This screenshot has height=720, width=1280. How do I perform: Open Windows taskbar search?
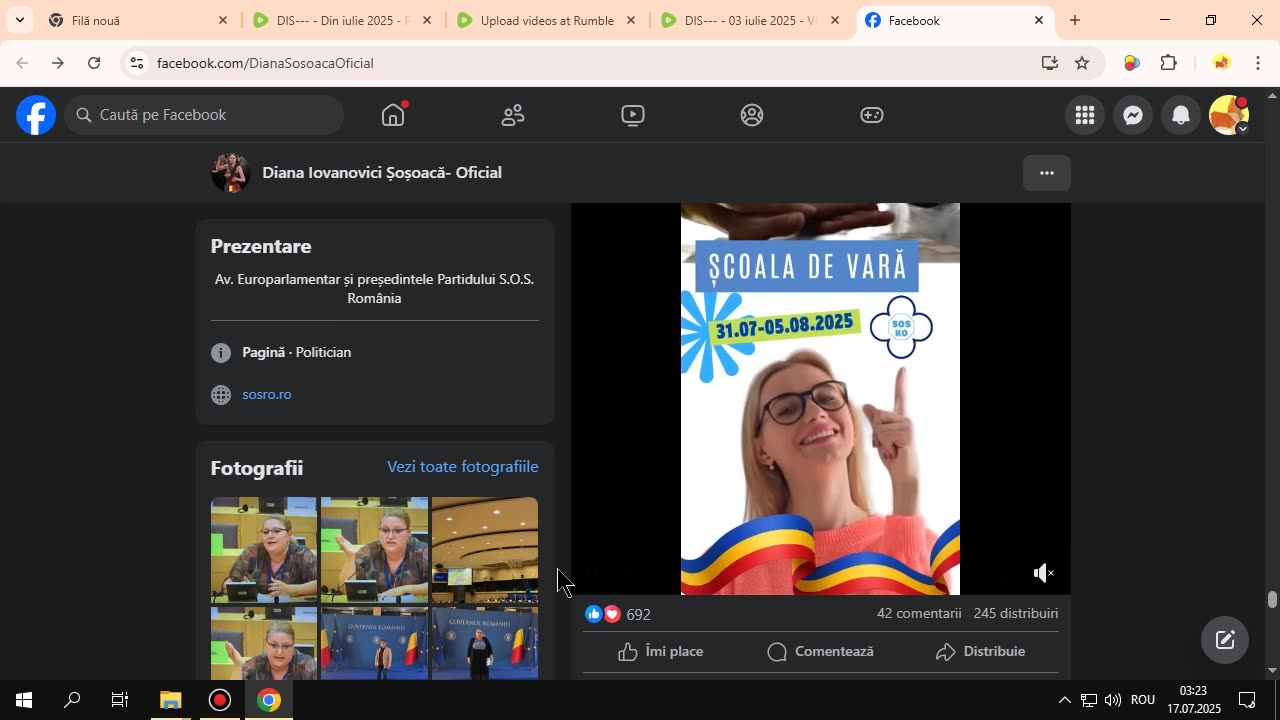72,700
